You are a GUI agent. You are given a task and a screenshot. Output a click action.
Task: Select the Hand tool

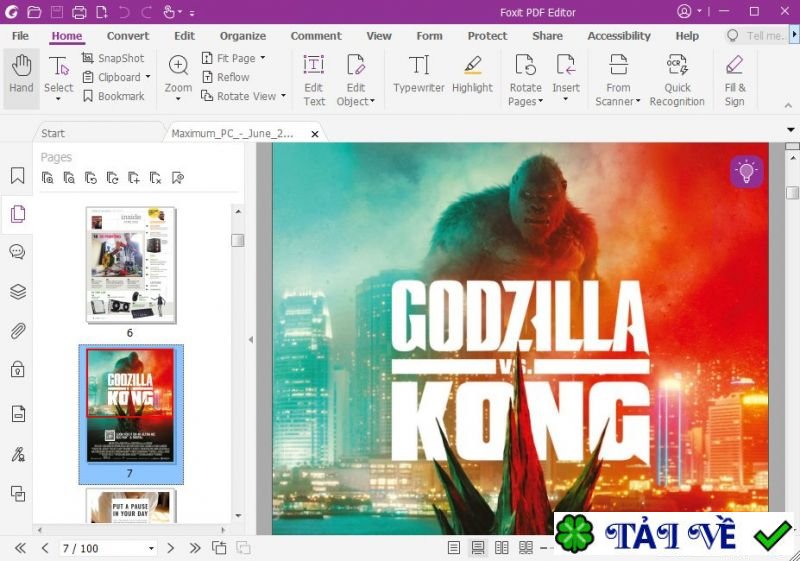click(x=21, y=76)
